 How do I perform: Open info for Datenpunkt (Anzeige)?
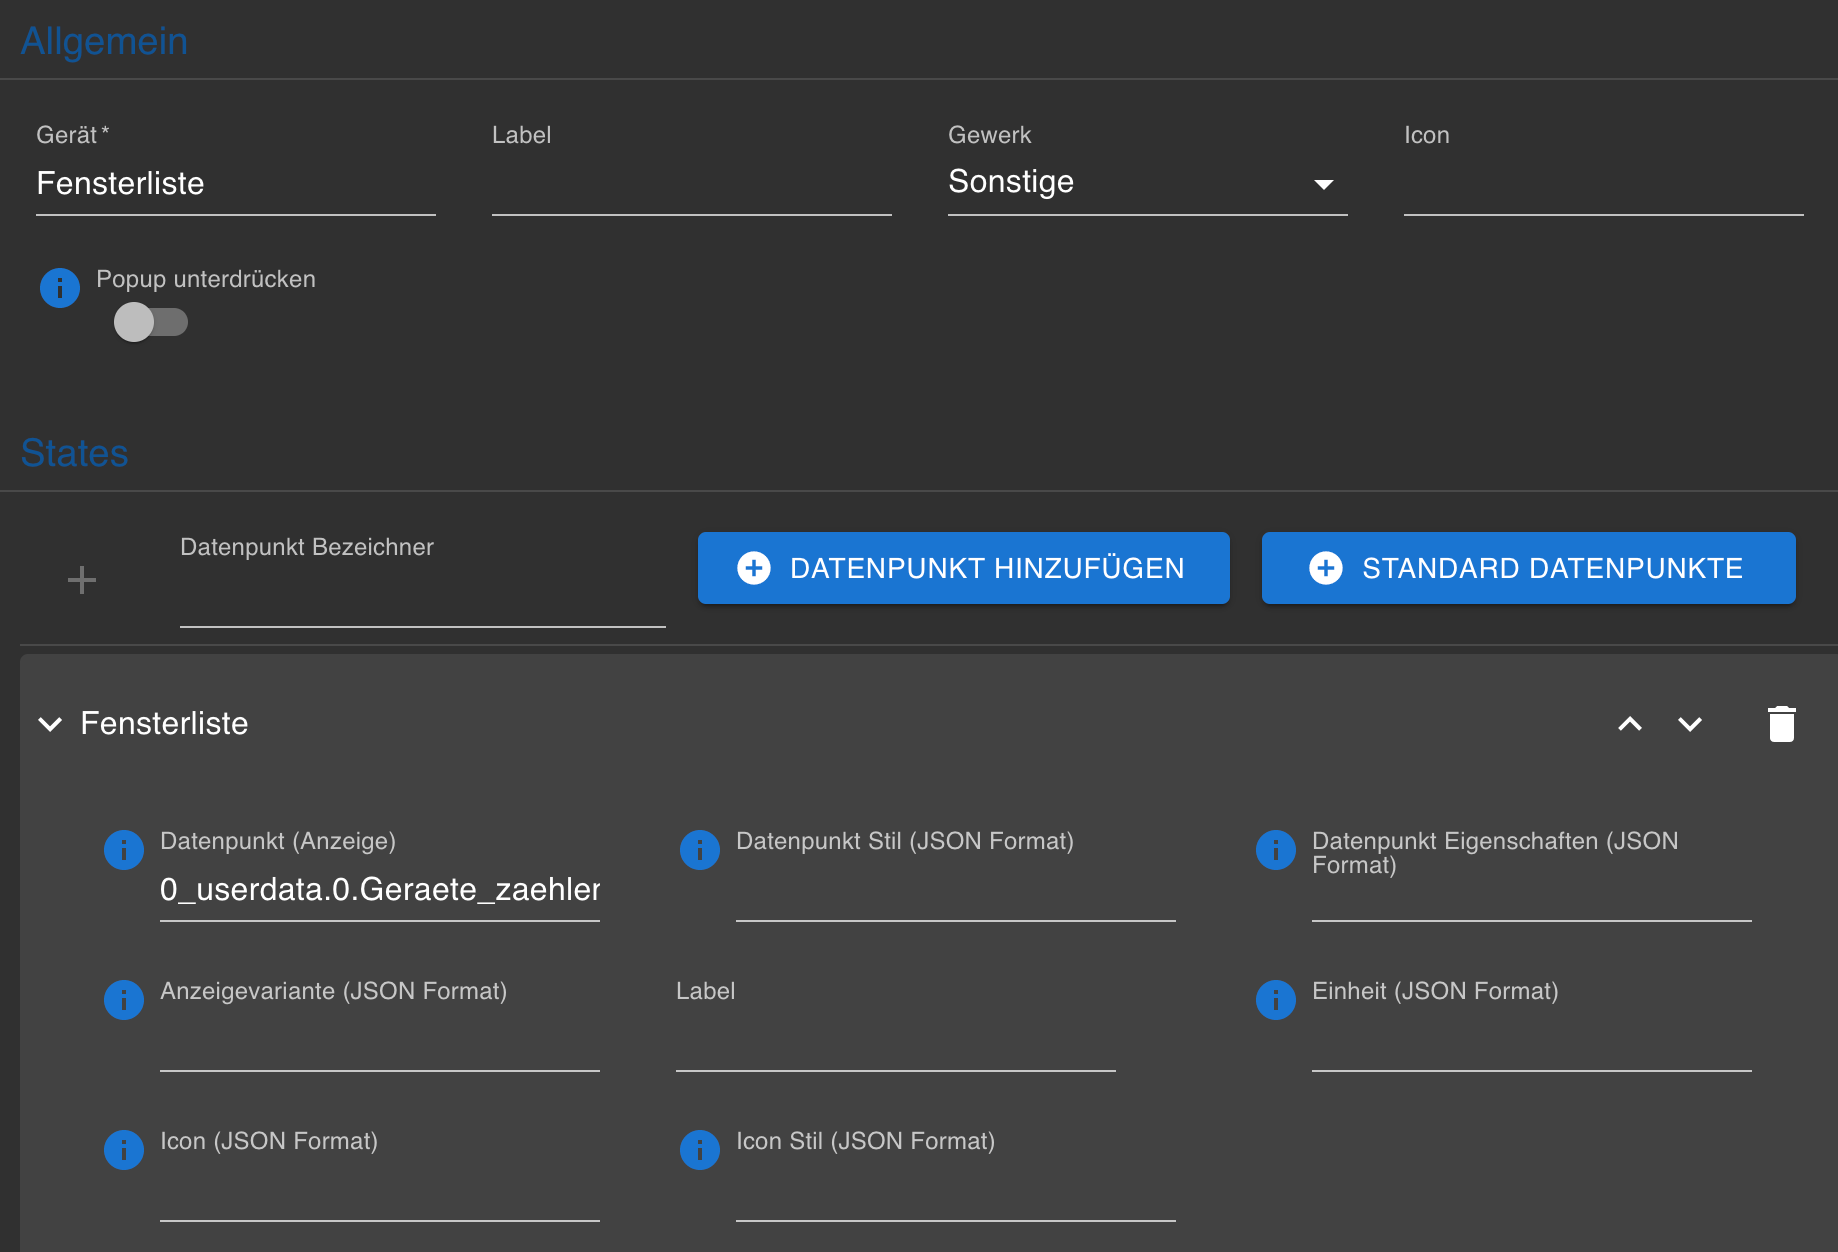[x=124, y=850]
